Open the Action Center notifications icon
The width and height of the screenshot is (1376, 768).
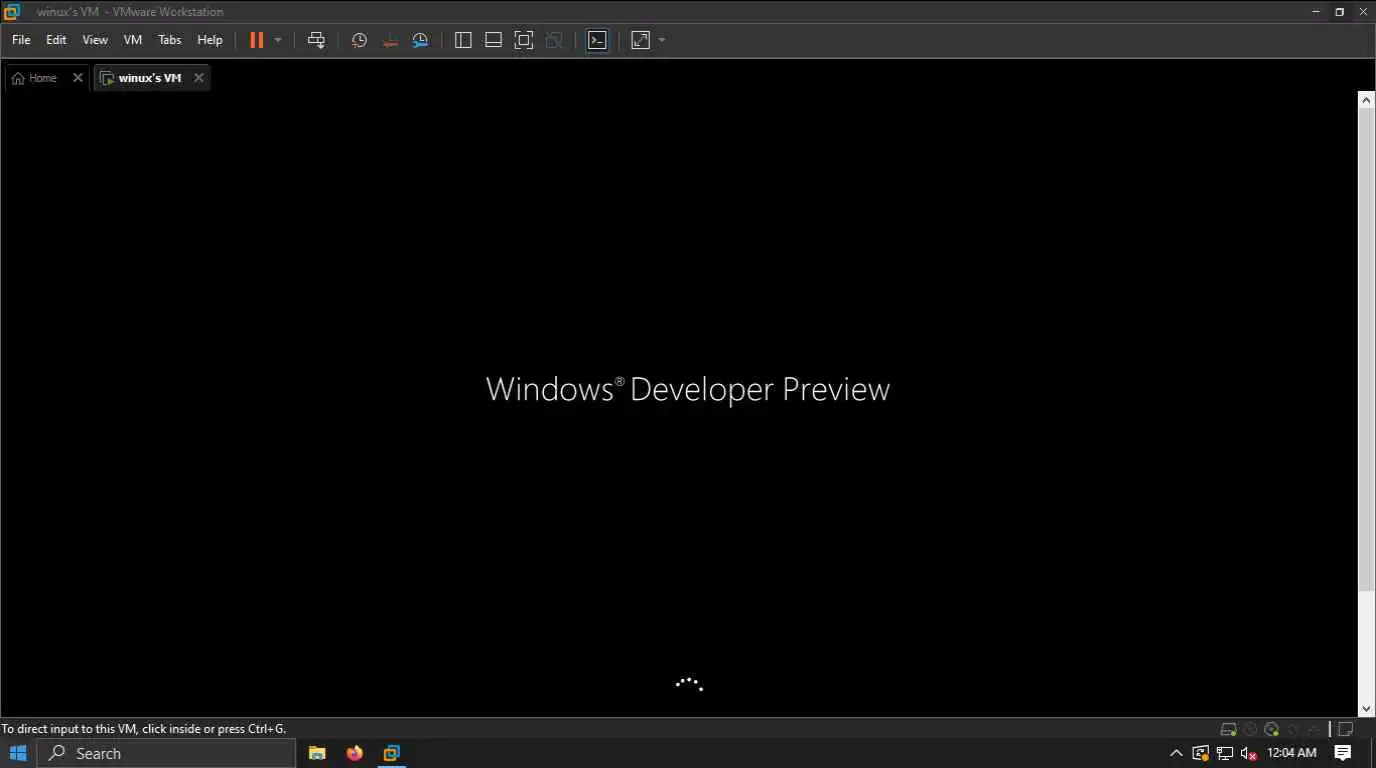click(1343, 753)
